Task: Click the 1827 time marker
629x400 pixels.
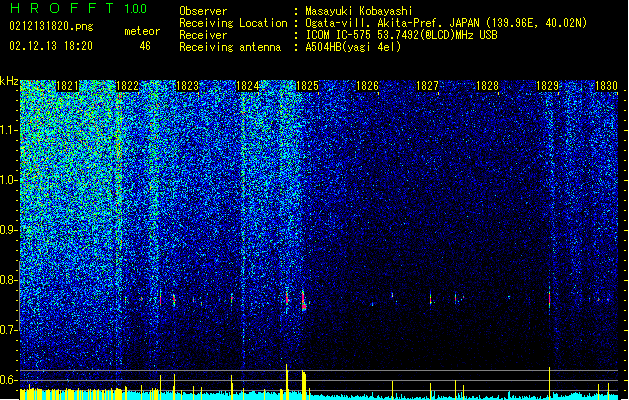Action: pyautogui.click(x=428, y=86)
